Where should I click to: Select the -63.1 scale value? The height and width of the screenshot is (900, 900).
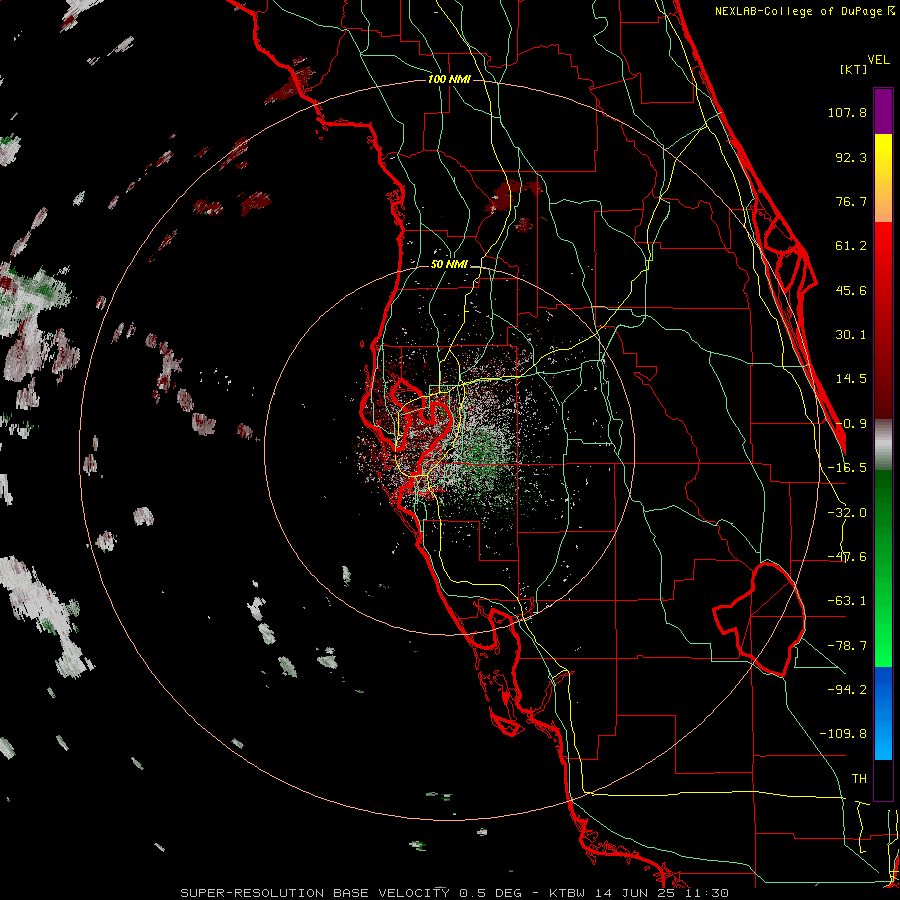tap(847, 601)
